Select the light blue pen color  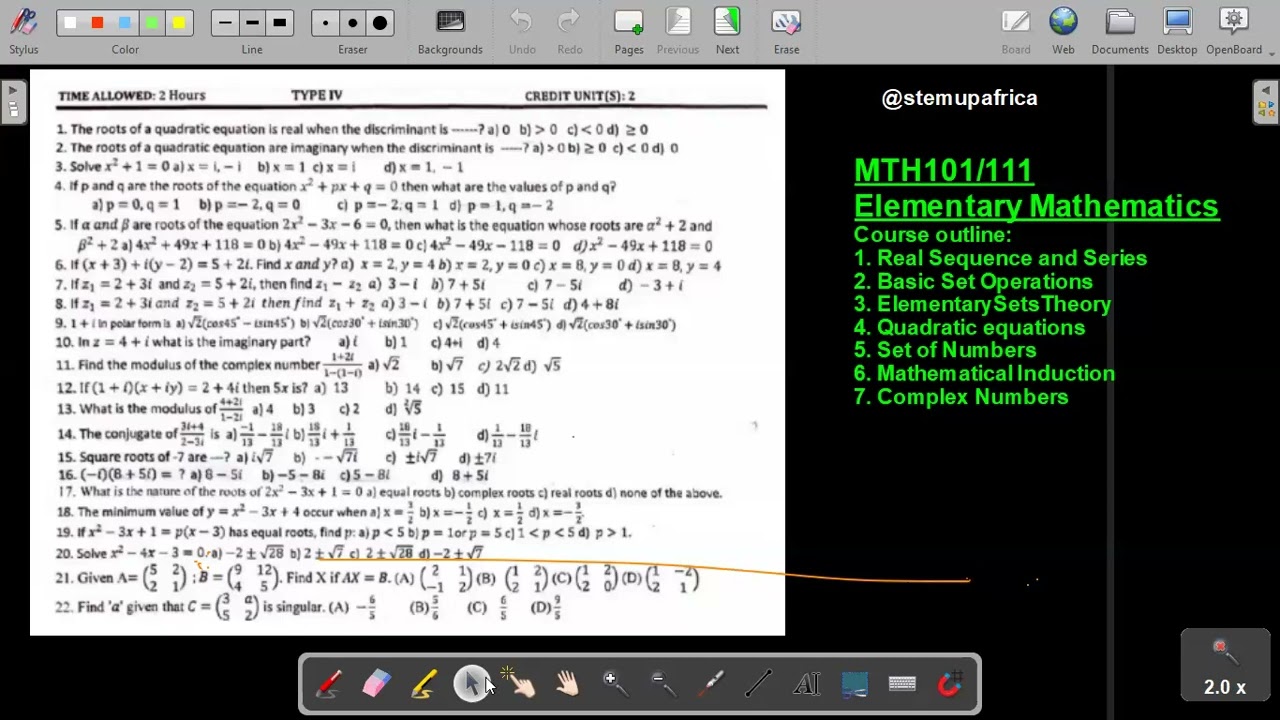(x=125, y=23)
